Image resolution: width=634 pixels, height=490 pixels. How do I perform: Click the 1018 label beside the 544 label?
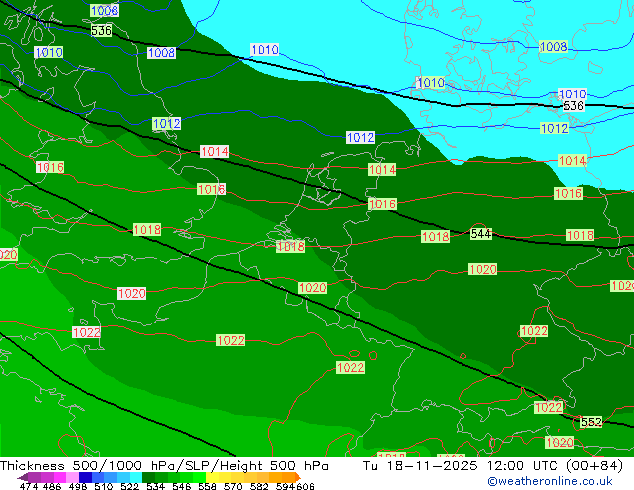click(435, 237)
